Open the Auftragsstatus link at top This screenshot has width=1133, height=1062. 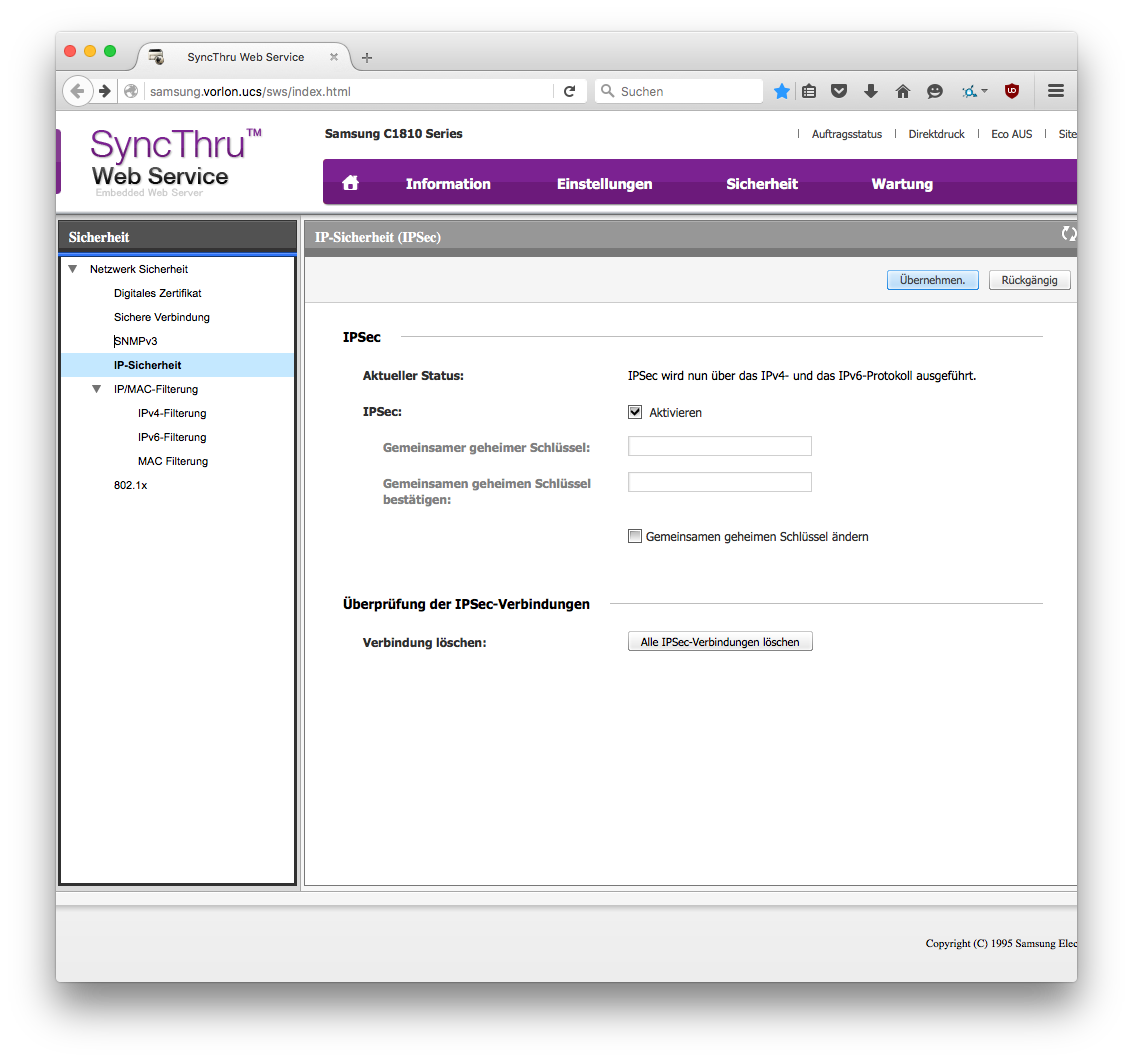pyautogui.click(x=846, y=134)
